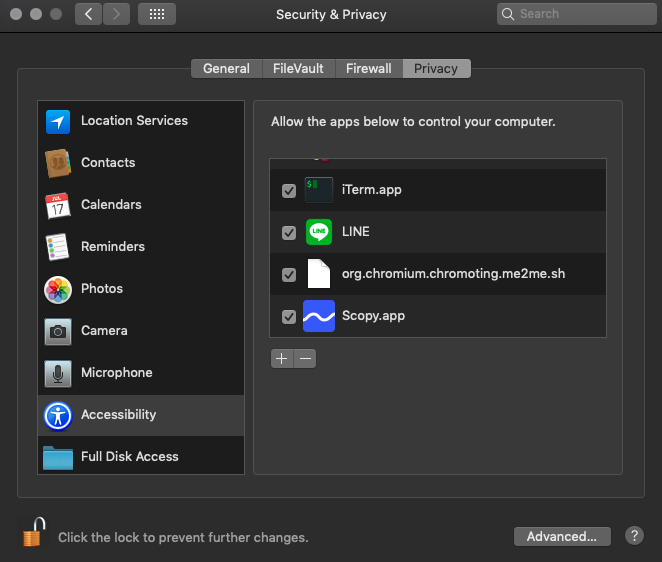Viewport: 662px width, 562px height.
Task: Click the open padlock icon
Action: tap(34, 532)
